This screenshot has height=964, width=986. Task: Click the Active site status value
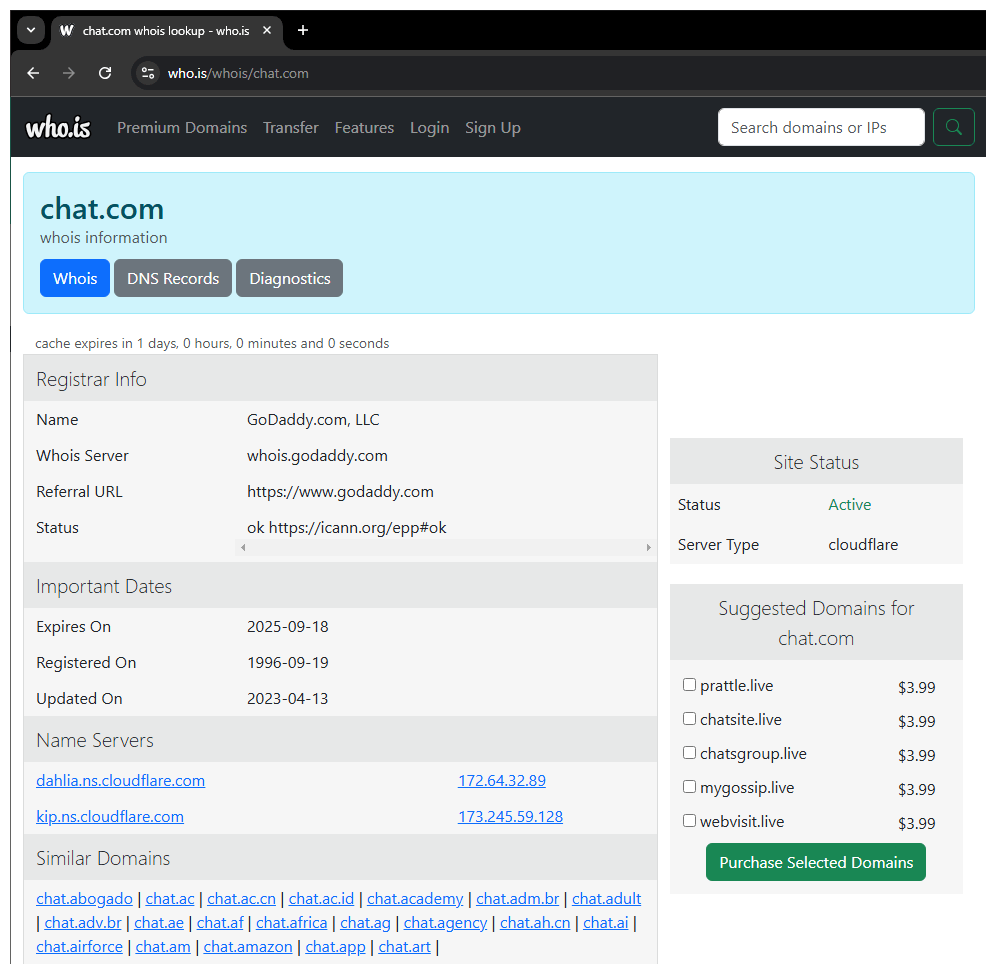pyautogui.click(x=850, y=505)
